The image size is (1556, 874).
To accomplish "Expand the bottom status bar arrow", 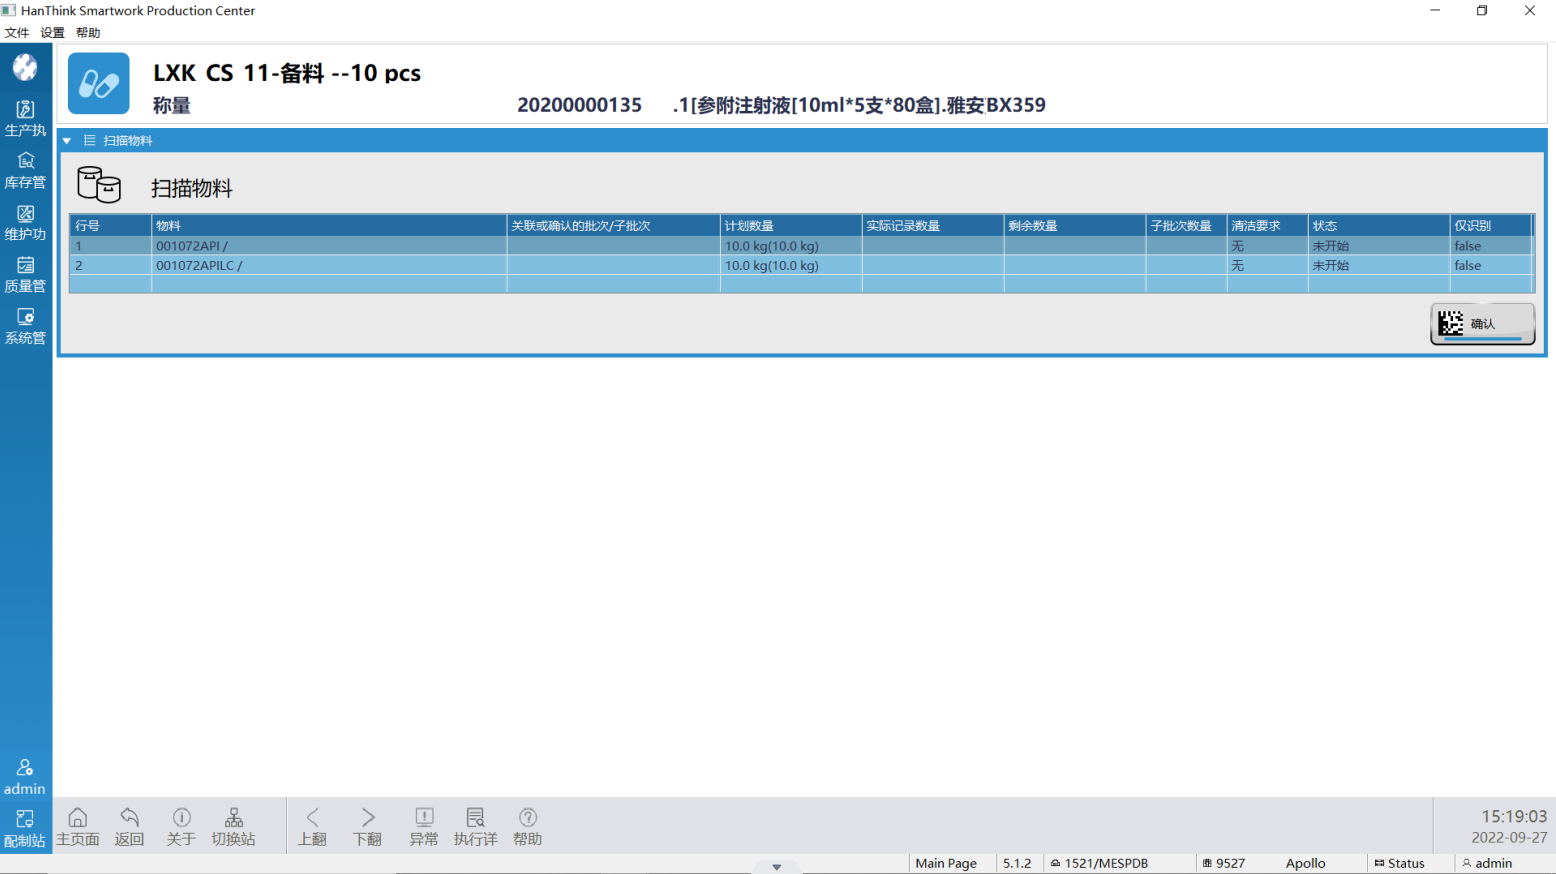I will (x=776, y=867).
